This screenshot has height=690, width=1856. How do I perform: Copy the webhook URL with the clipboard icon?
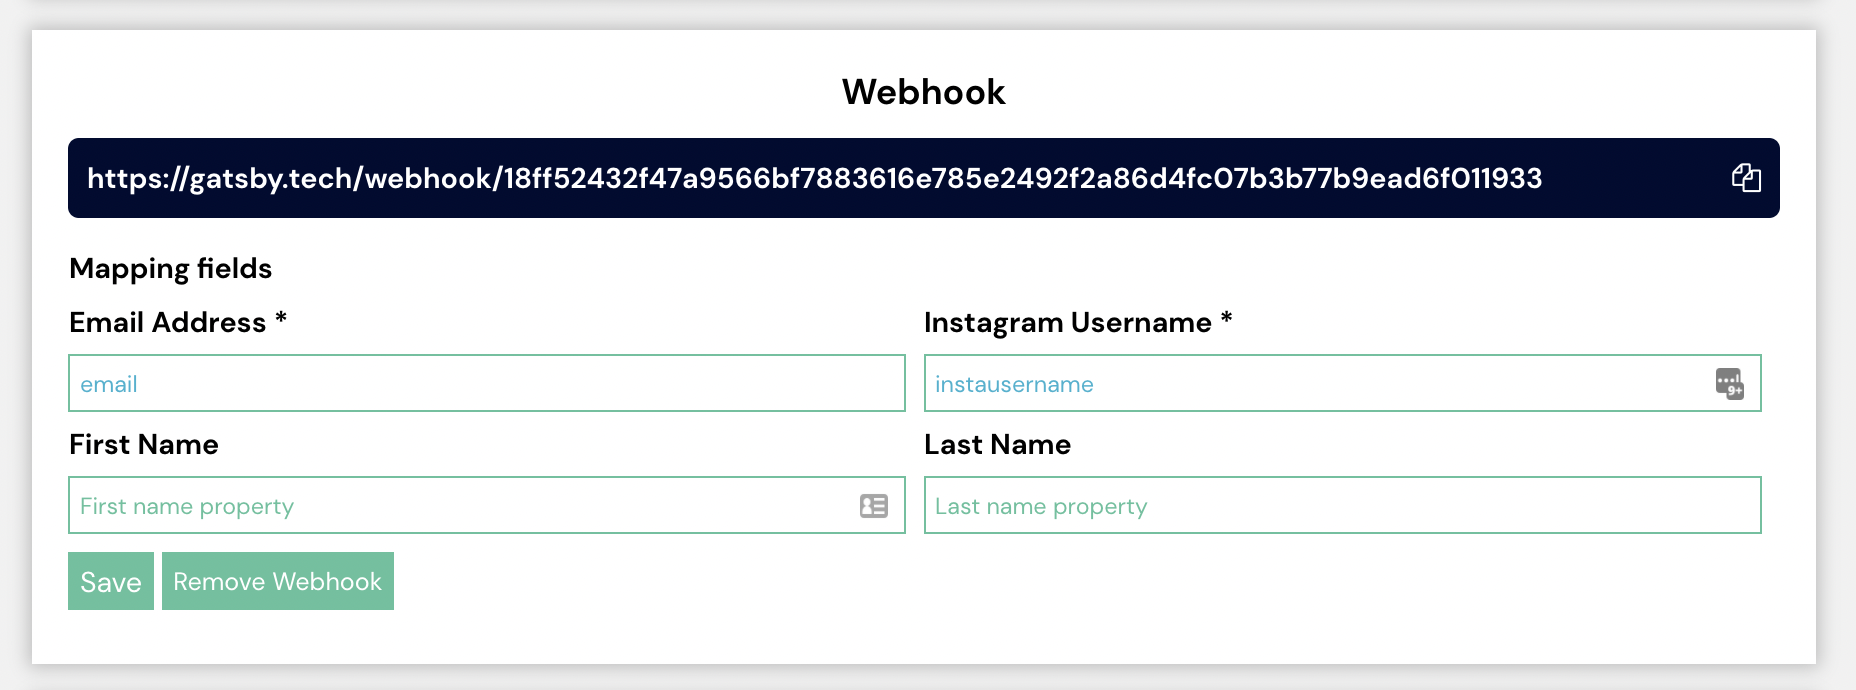click(1746, 178)
